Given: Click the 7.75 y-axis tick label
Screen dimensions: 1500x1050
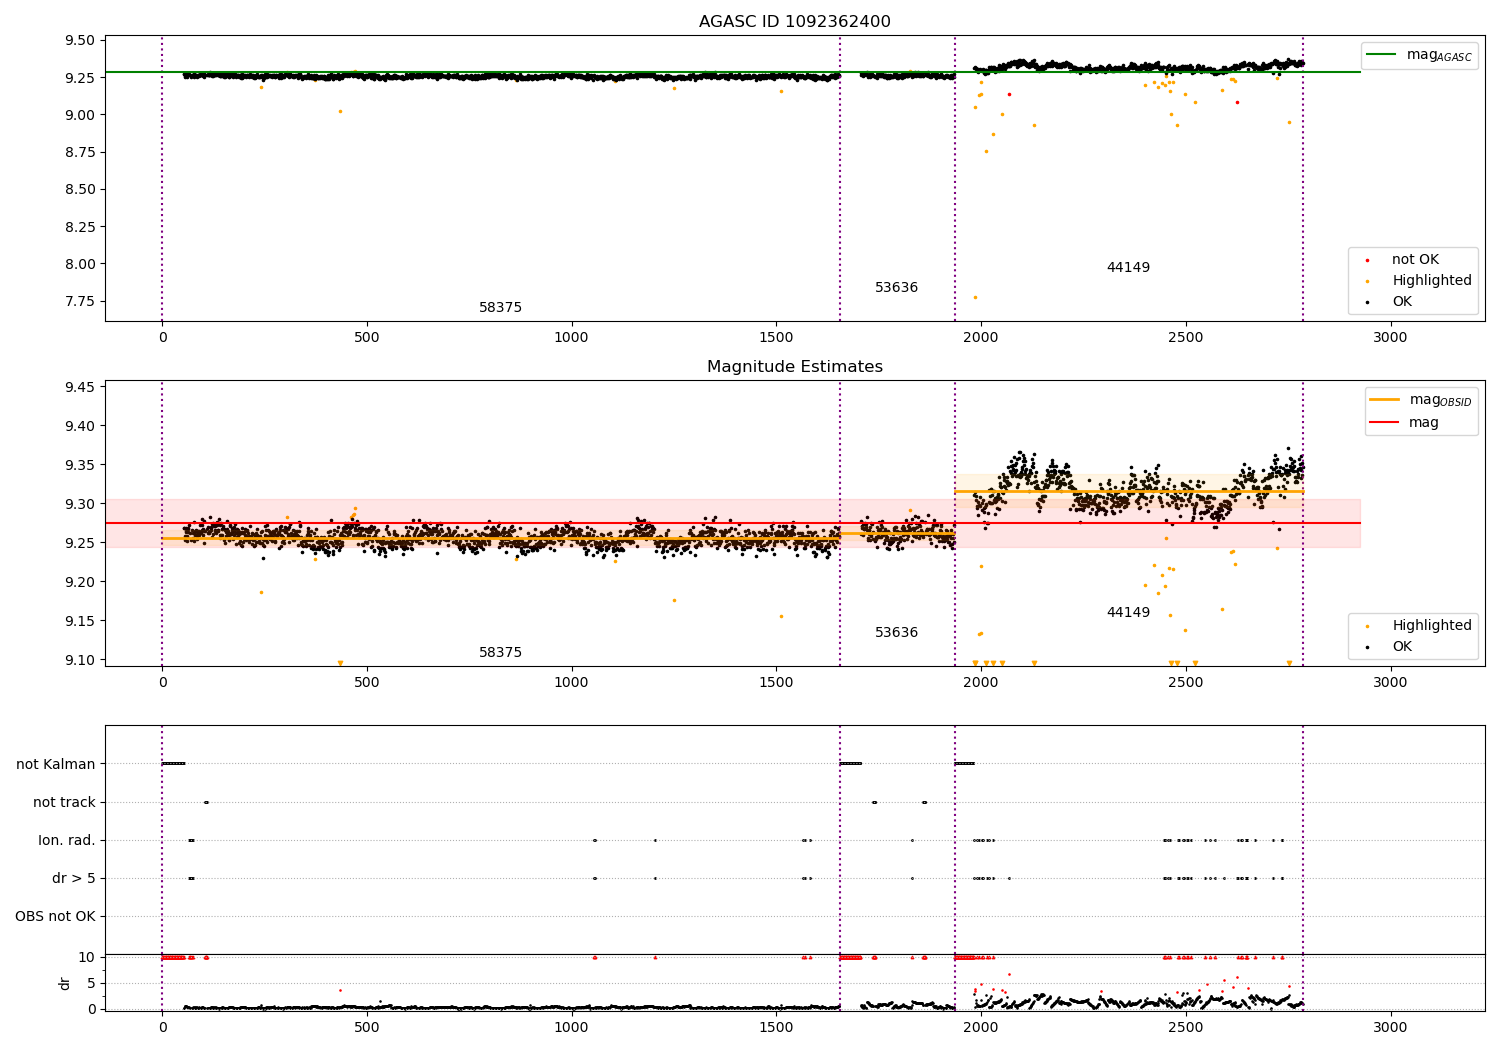Looking at the screenshot, I should tap(80, 301).
